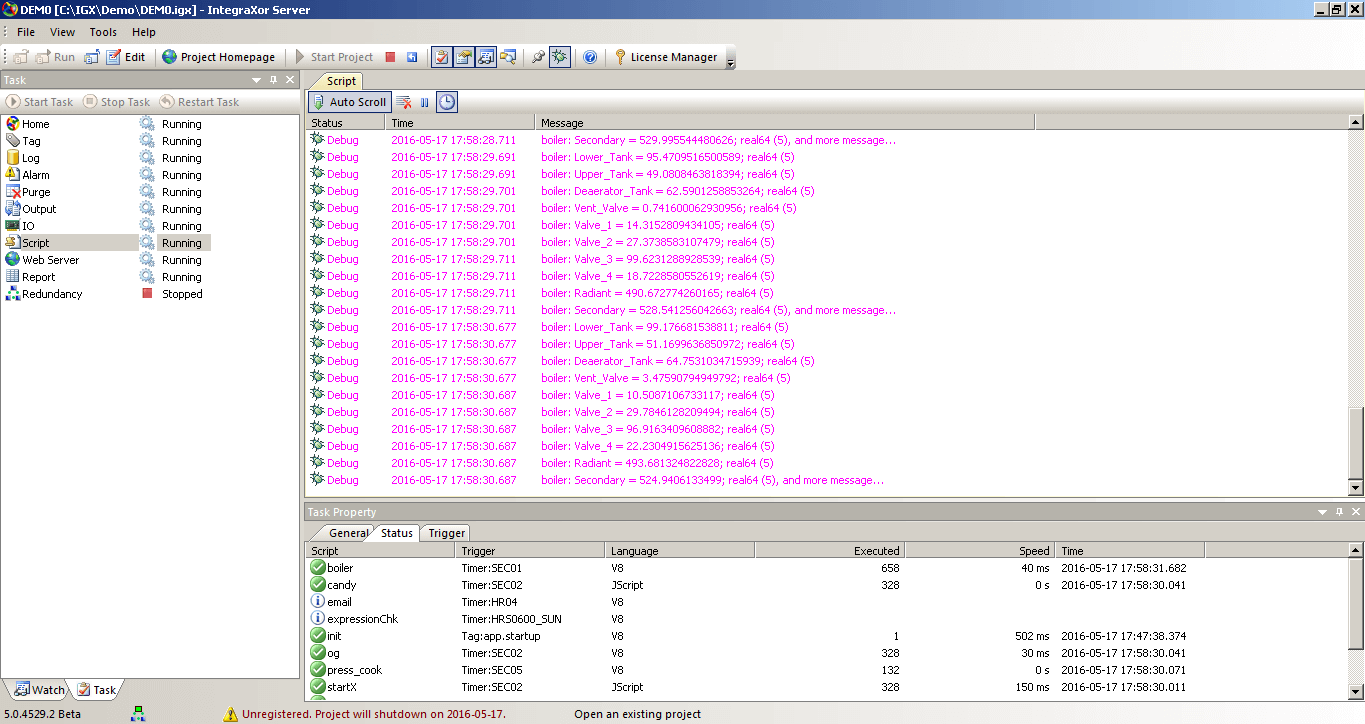The width and height of the screenshot is (1365, 724).
Task: Toggle the third highlighted panel toolbar button
Action: (485, 57)
